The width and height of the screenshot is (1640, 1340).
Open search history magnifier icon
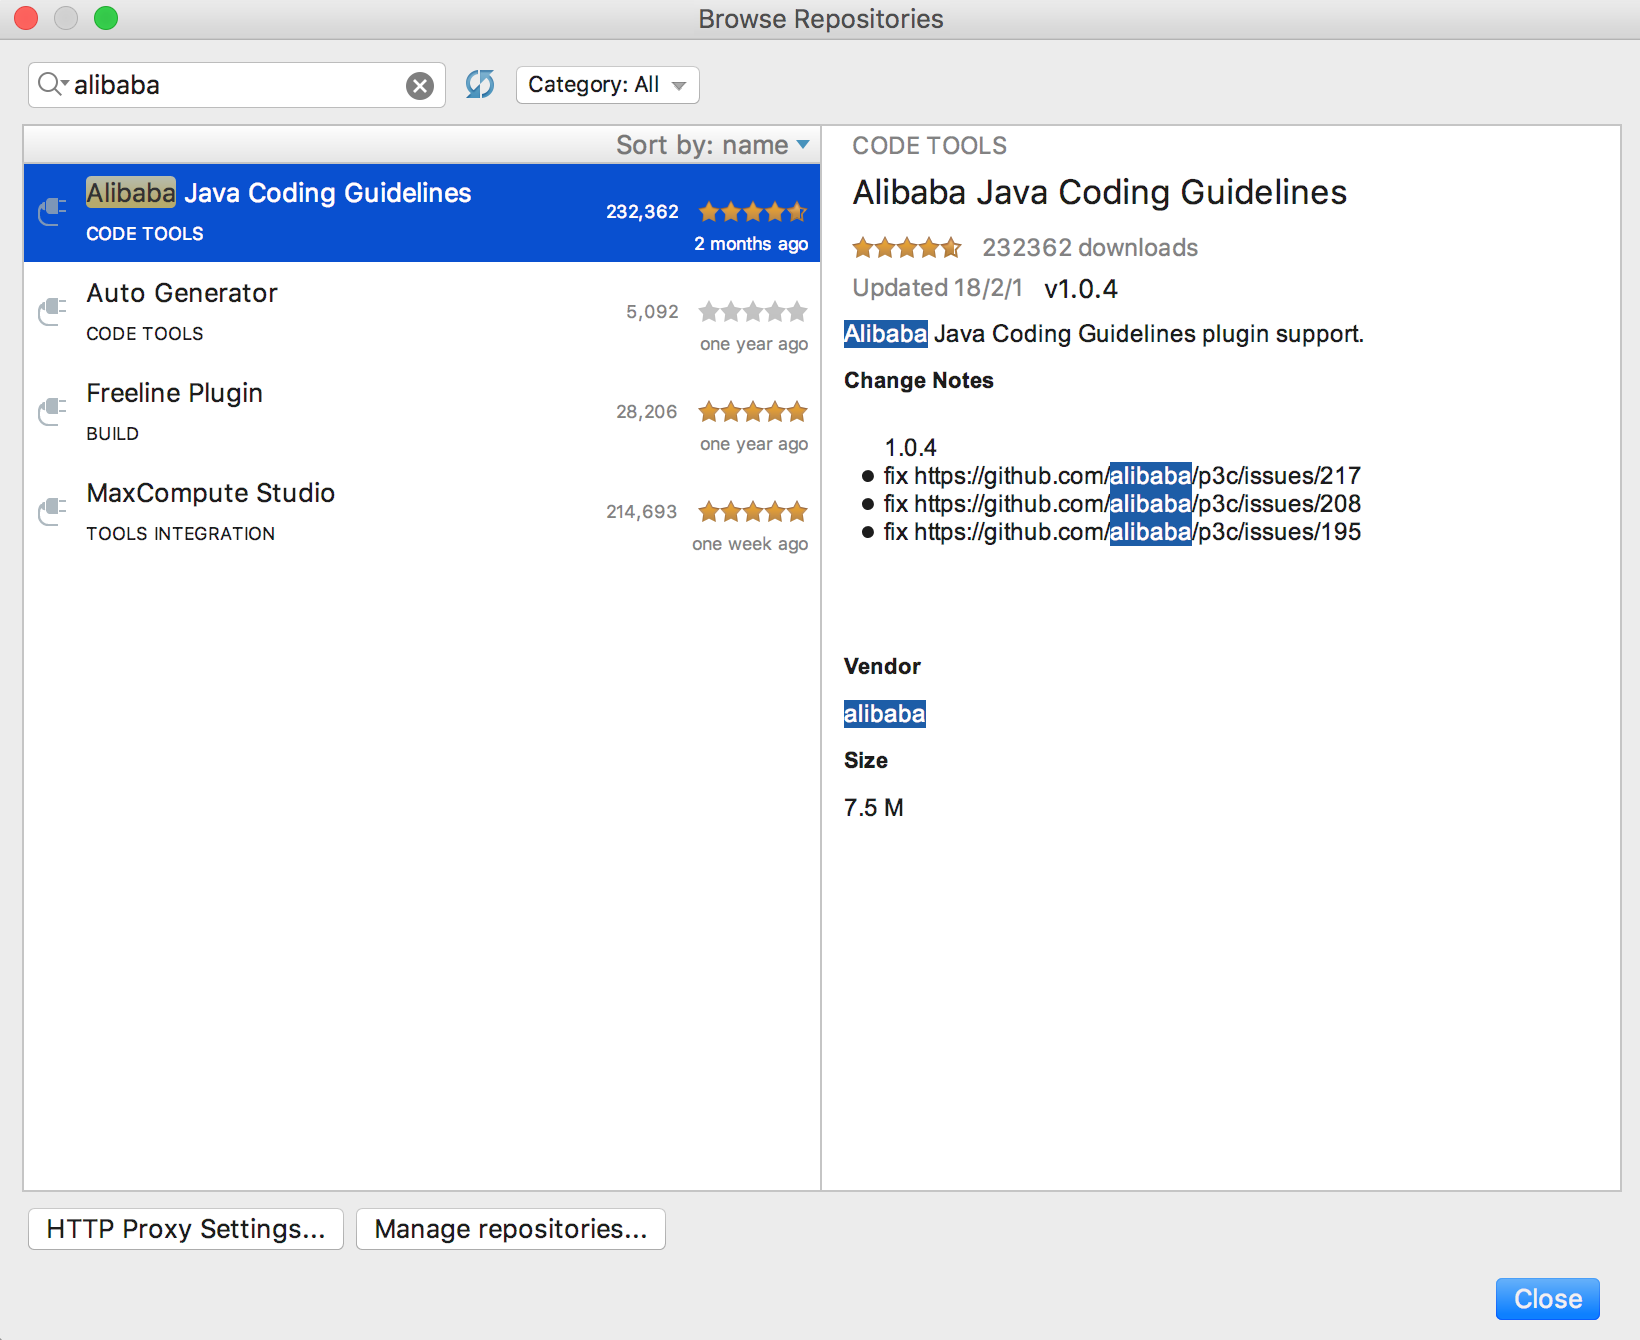[x=52, y=84]
